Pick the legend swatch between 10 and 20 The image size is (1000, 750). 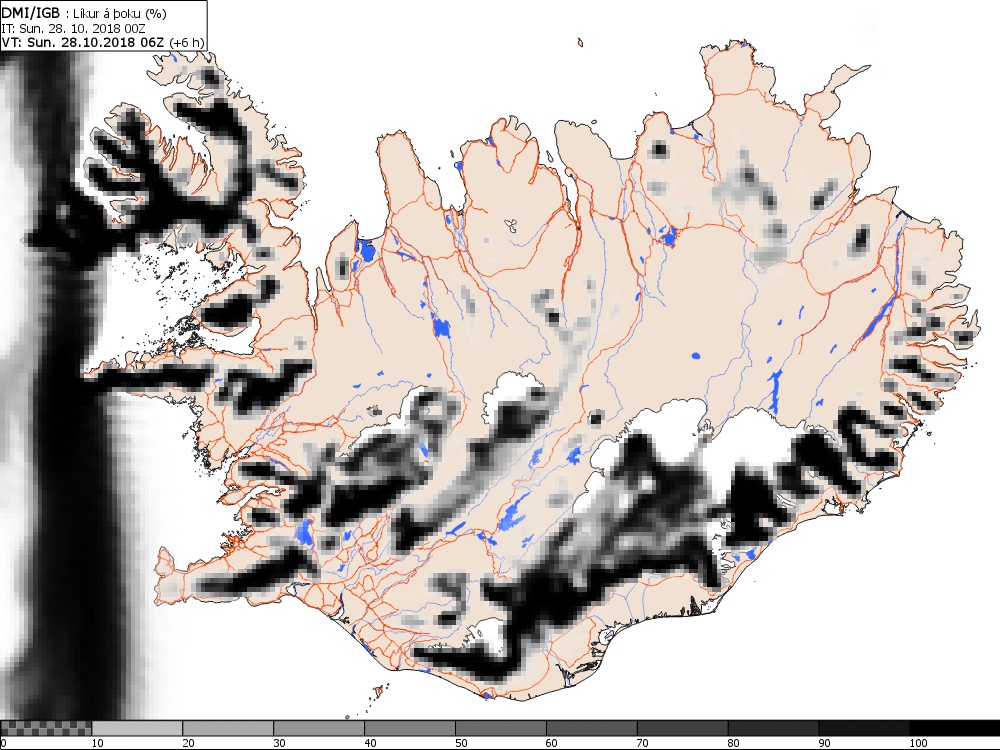(x=137, y=728)
